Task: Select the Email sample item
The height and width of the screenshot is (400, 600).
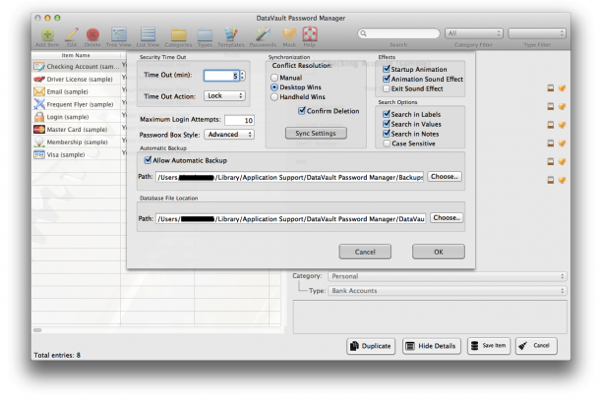Action: [x=76, y=92]
